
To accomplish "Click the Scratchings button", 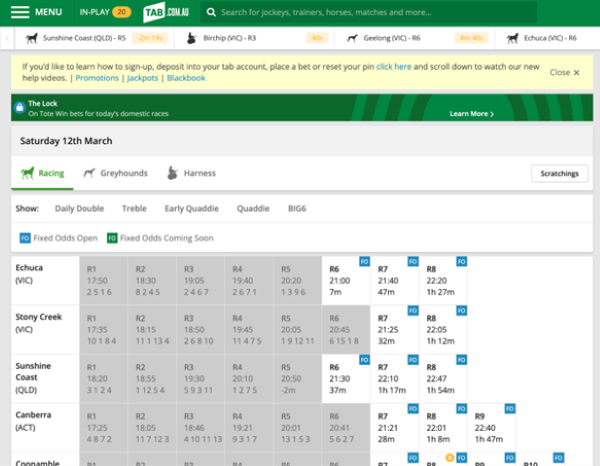I will [x=559, y=174].
